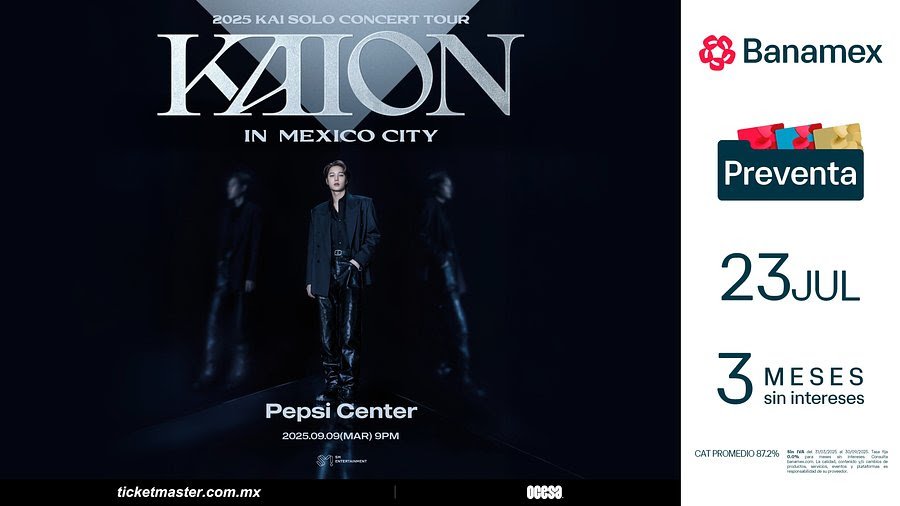Screen dimensions: 900x506
Task: Click the 23 JUL presale date
Action: coord(790,278)
